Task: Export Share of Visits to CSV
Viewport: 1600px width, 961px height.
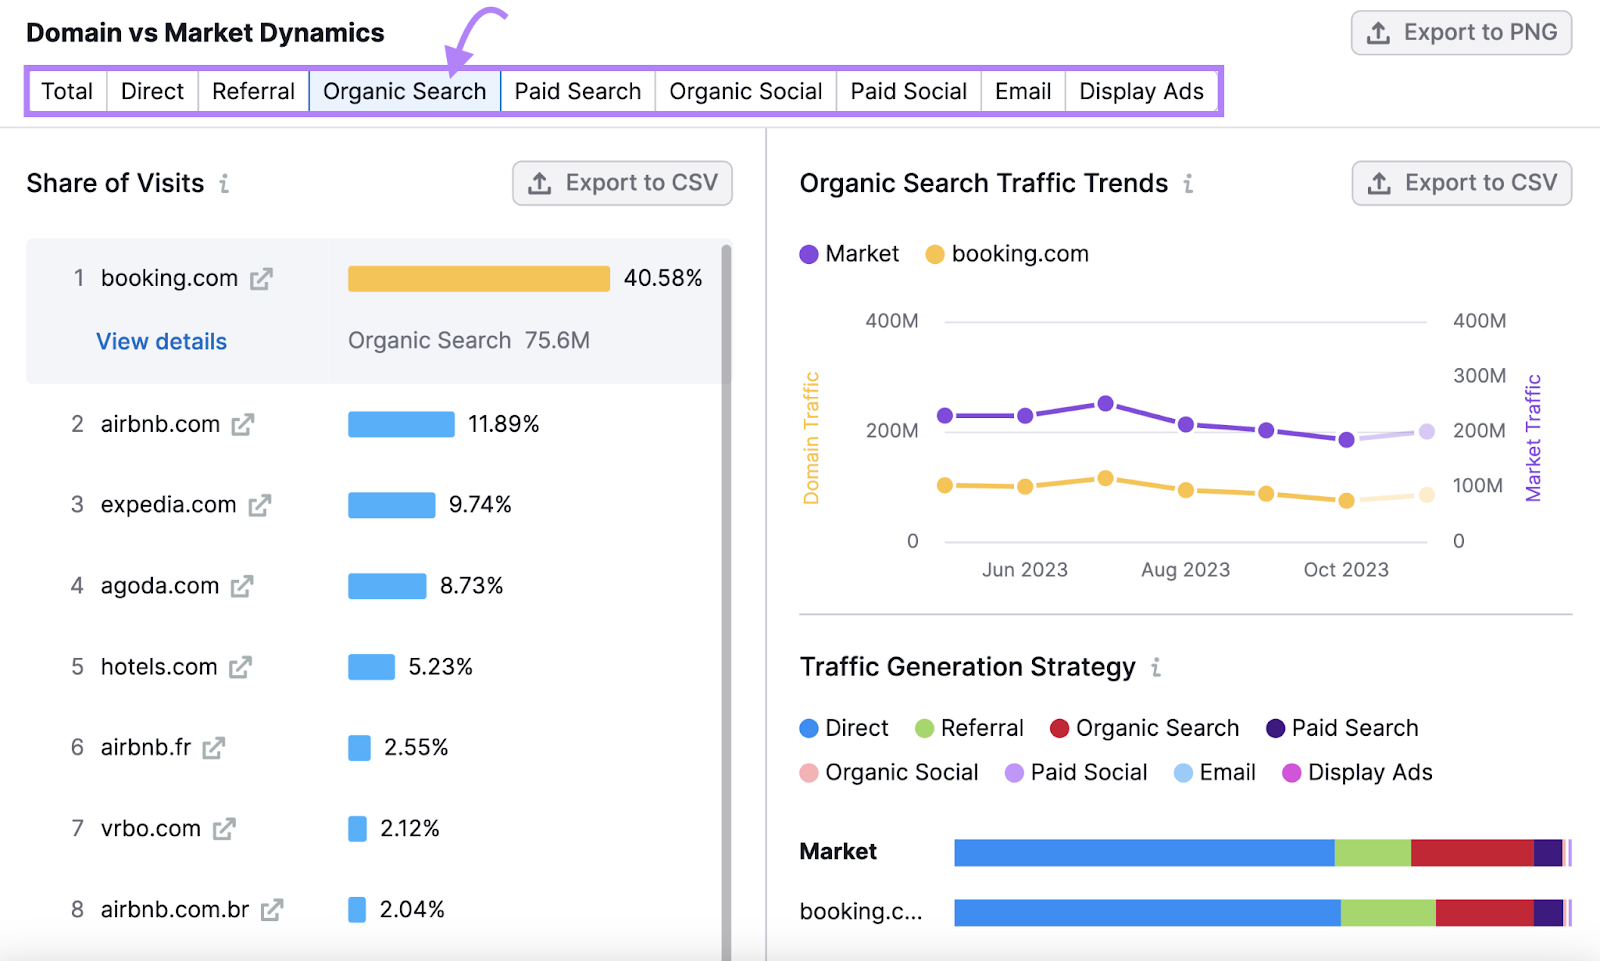Action: 622,183
